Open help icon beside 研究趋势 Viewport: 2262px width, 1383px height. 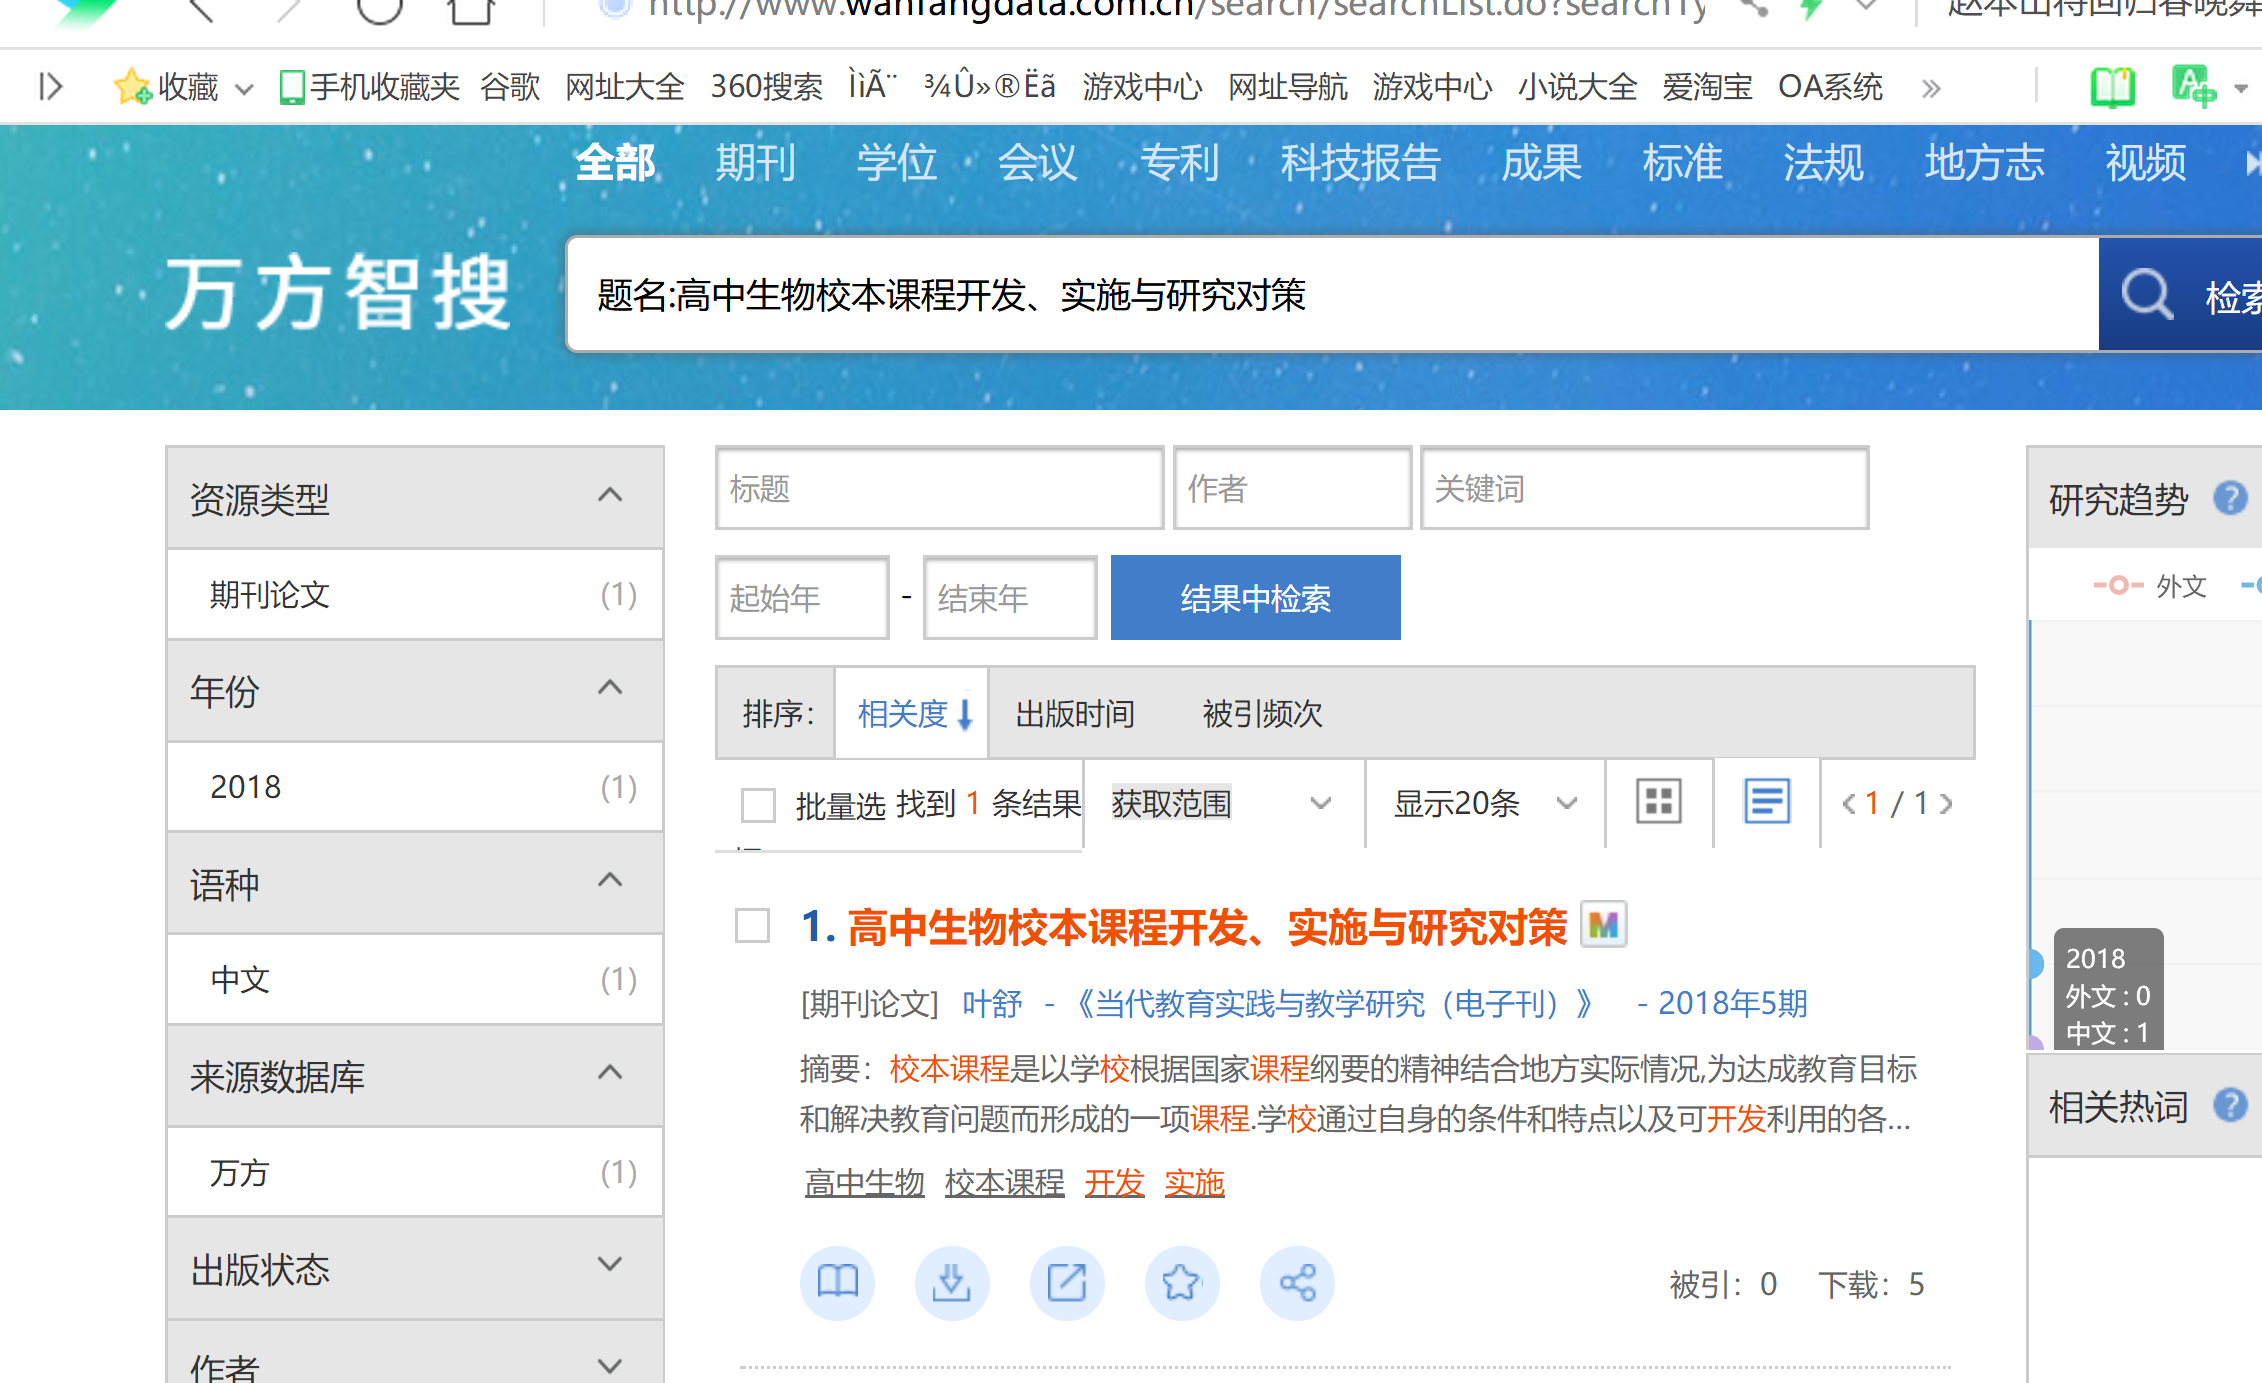tap(2230, 497)
